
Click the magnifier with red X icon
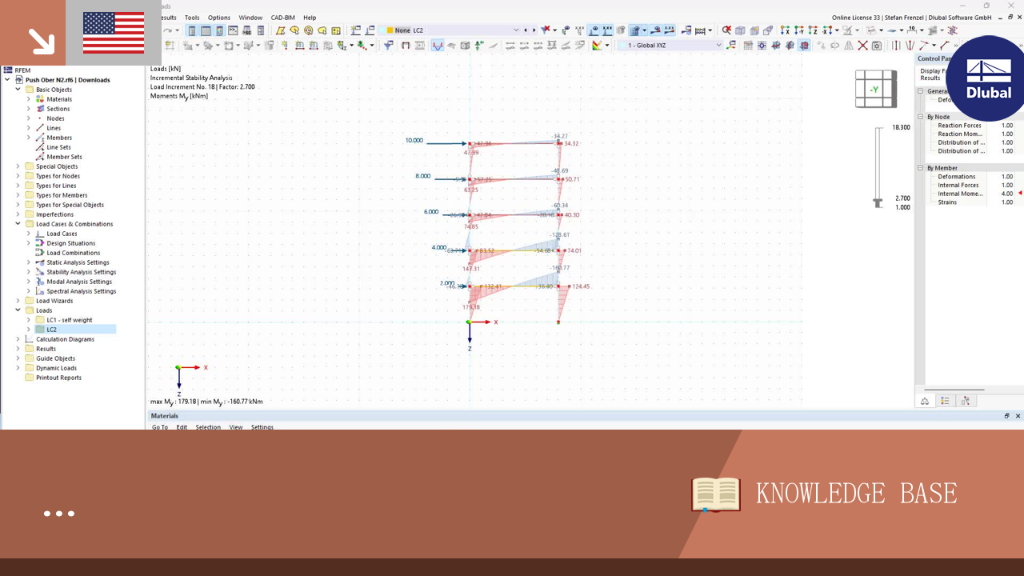tap(726, 30)
